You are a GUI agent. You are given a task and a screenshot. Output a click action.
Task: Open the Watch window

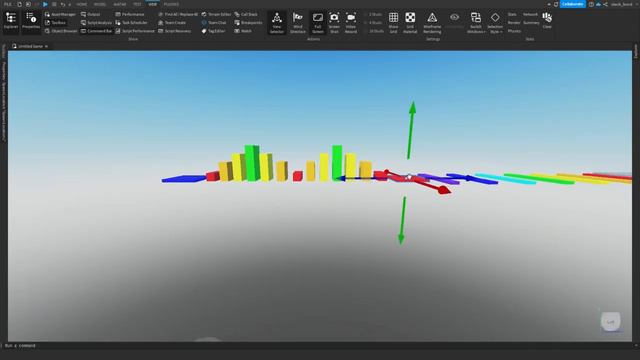tap(243, 31)
